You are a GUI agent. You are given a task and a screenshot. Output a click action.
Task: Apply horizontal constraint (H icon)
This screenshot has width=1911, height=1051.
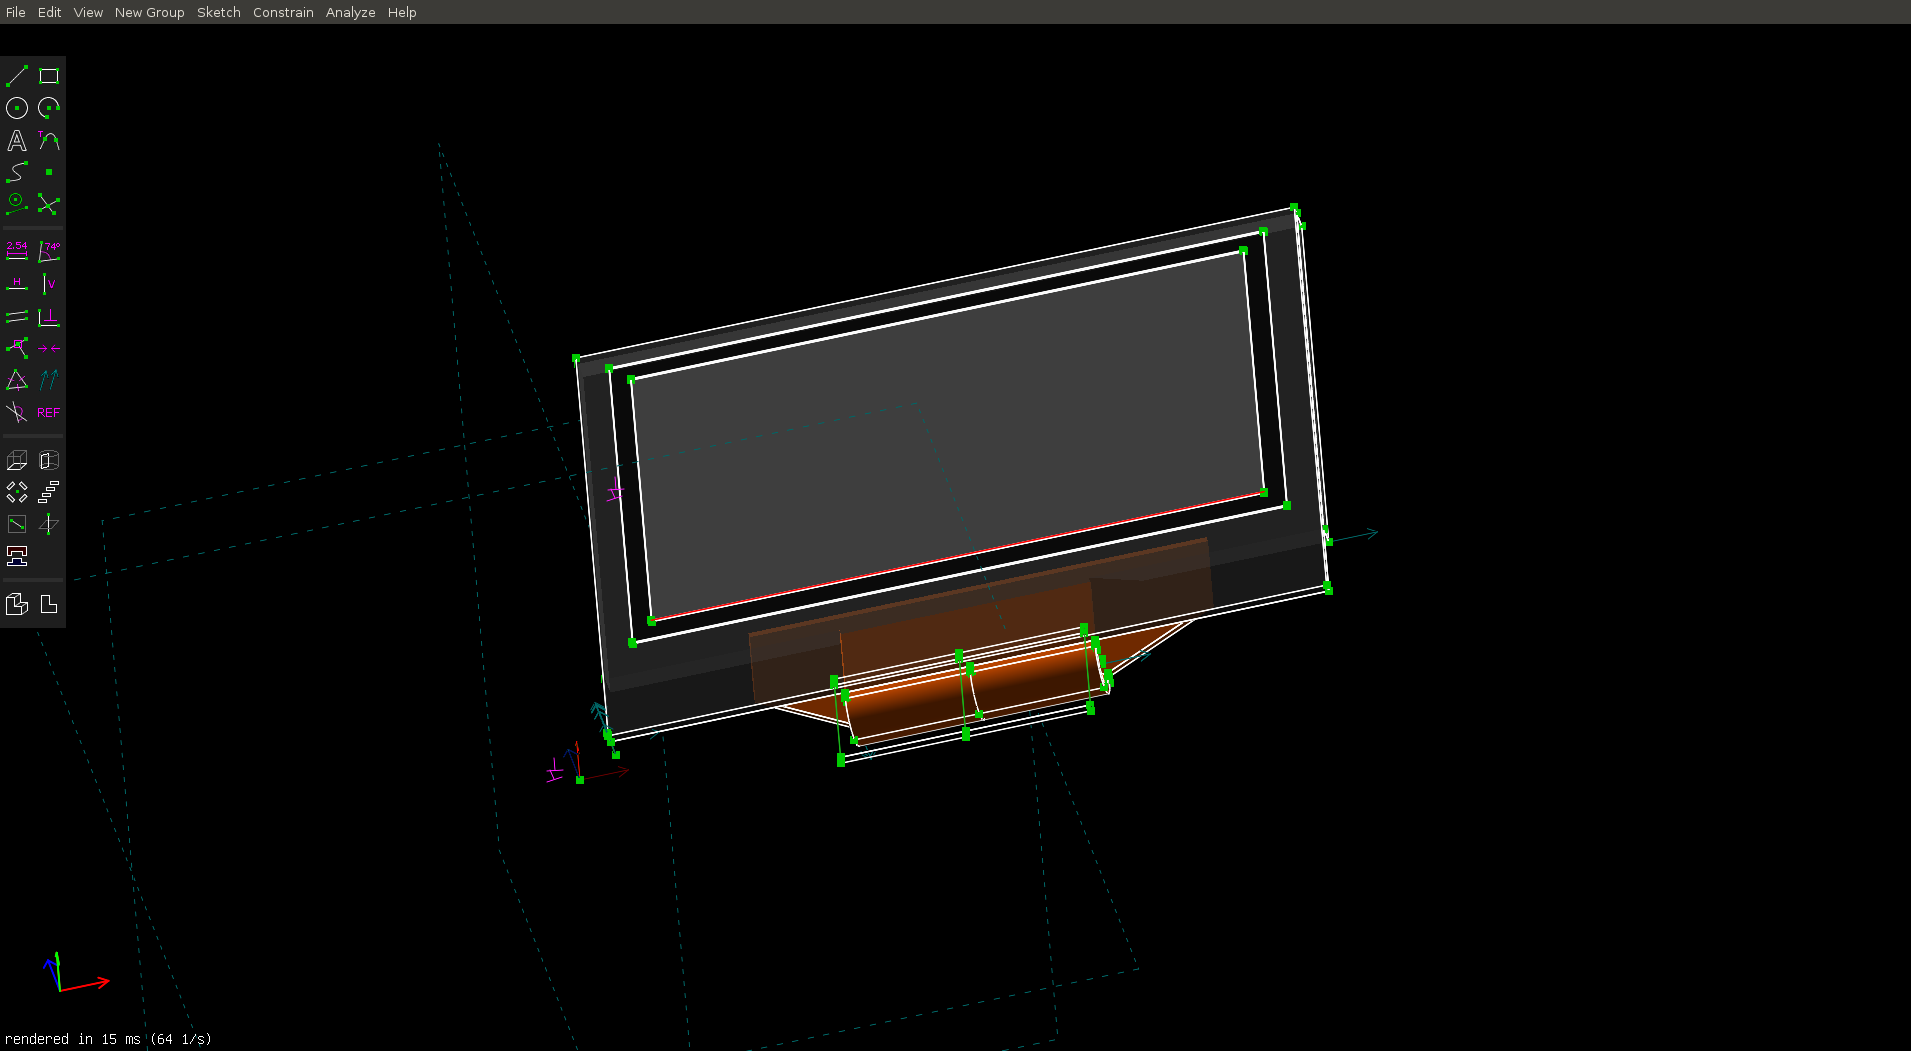click(x=17, y=284)
